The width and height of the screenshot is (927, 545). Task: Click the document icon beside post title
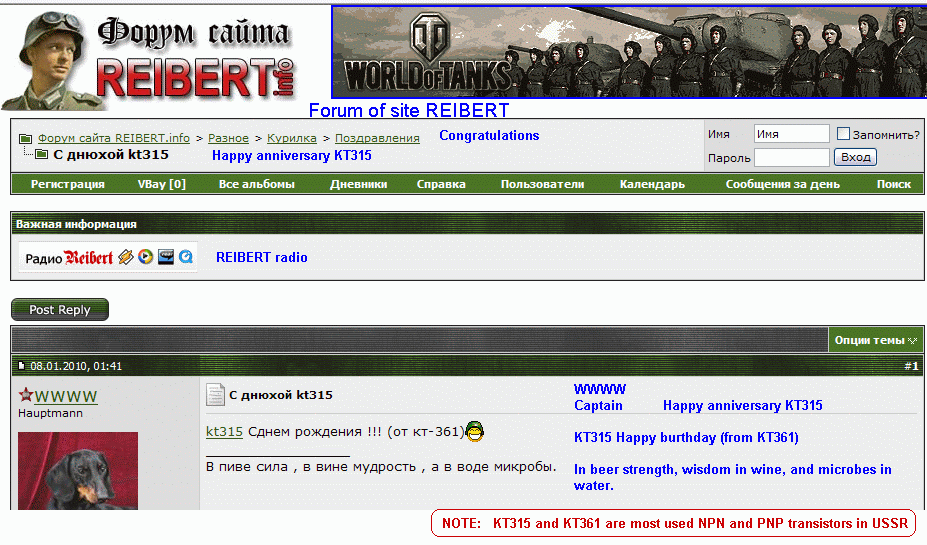click(x=215, y=395)
